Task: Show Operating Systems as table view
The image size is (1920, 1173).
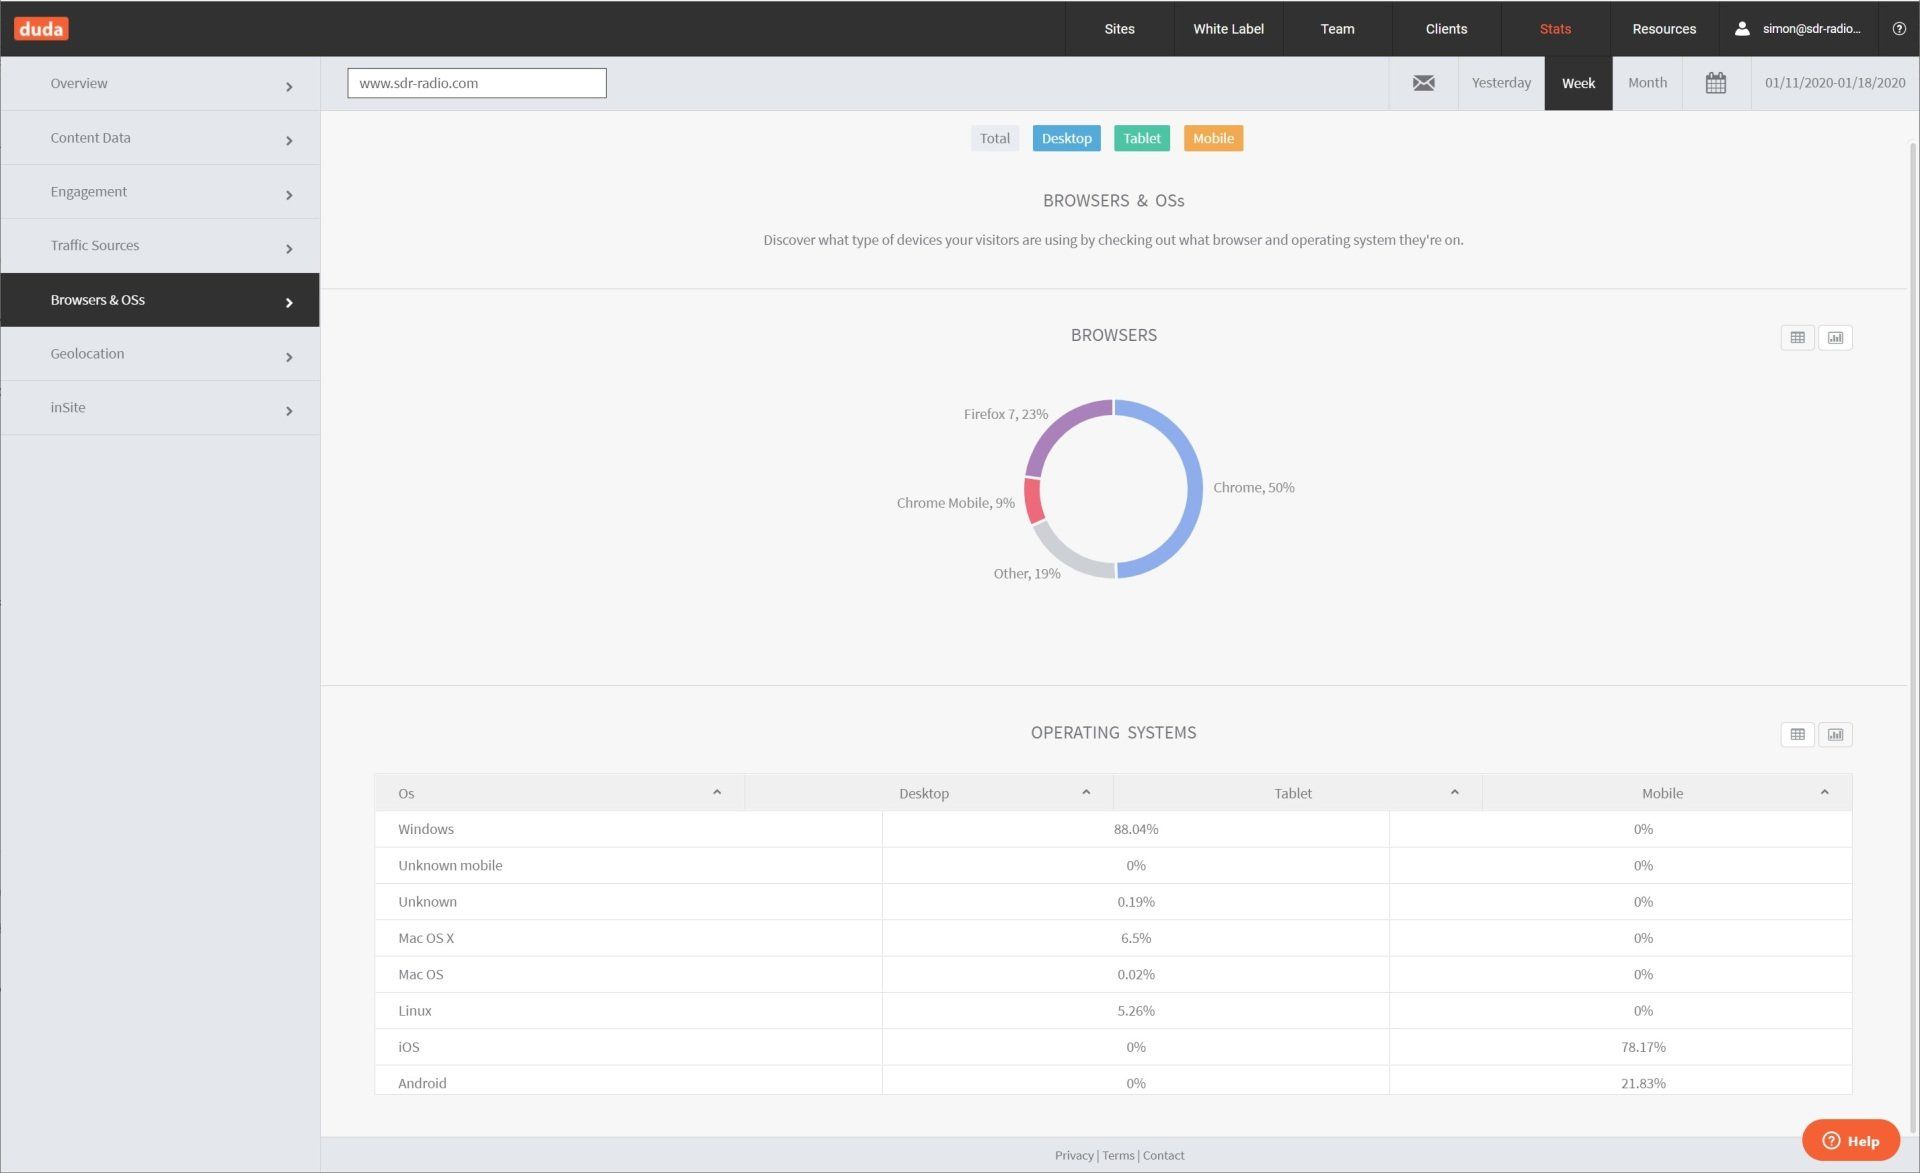Action: click(x=1797, y=735)
